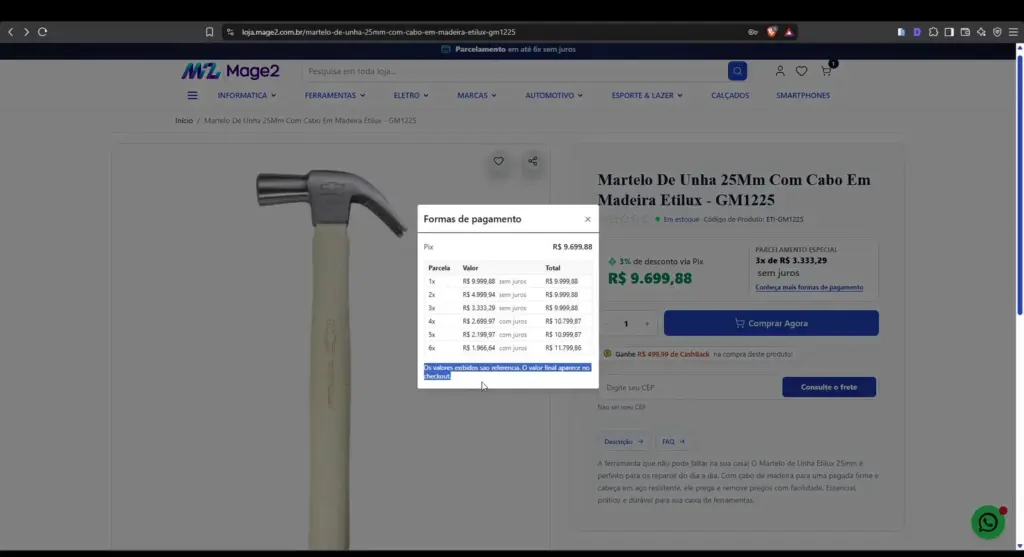Click the 1x installment row
The image size is (1024, 557).
(508, 281)
